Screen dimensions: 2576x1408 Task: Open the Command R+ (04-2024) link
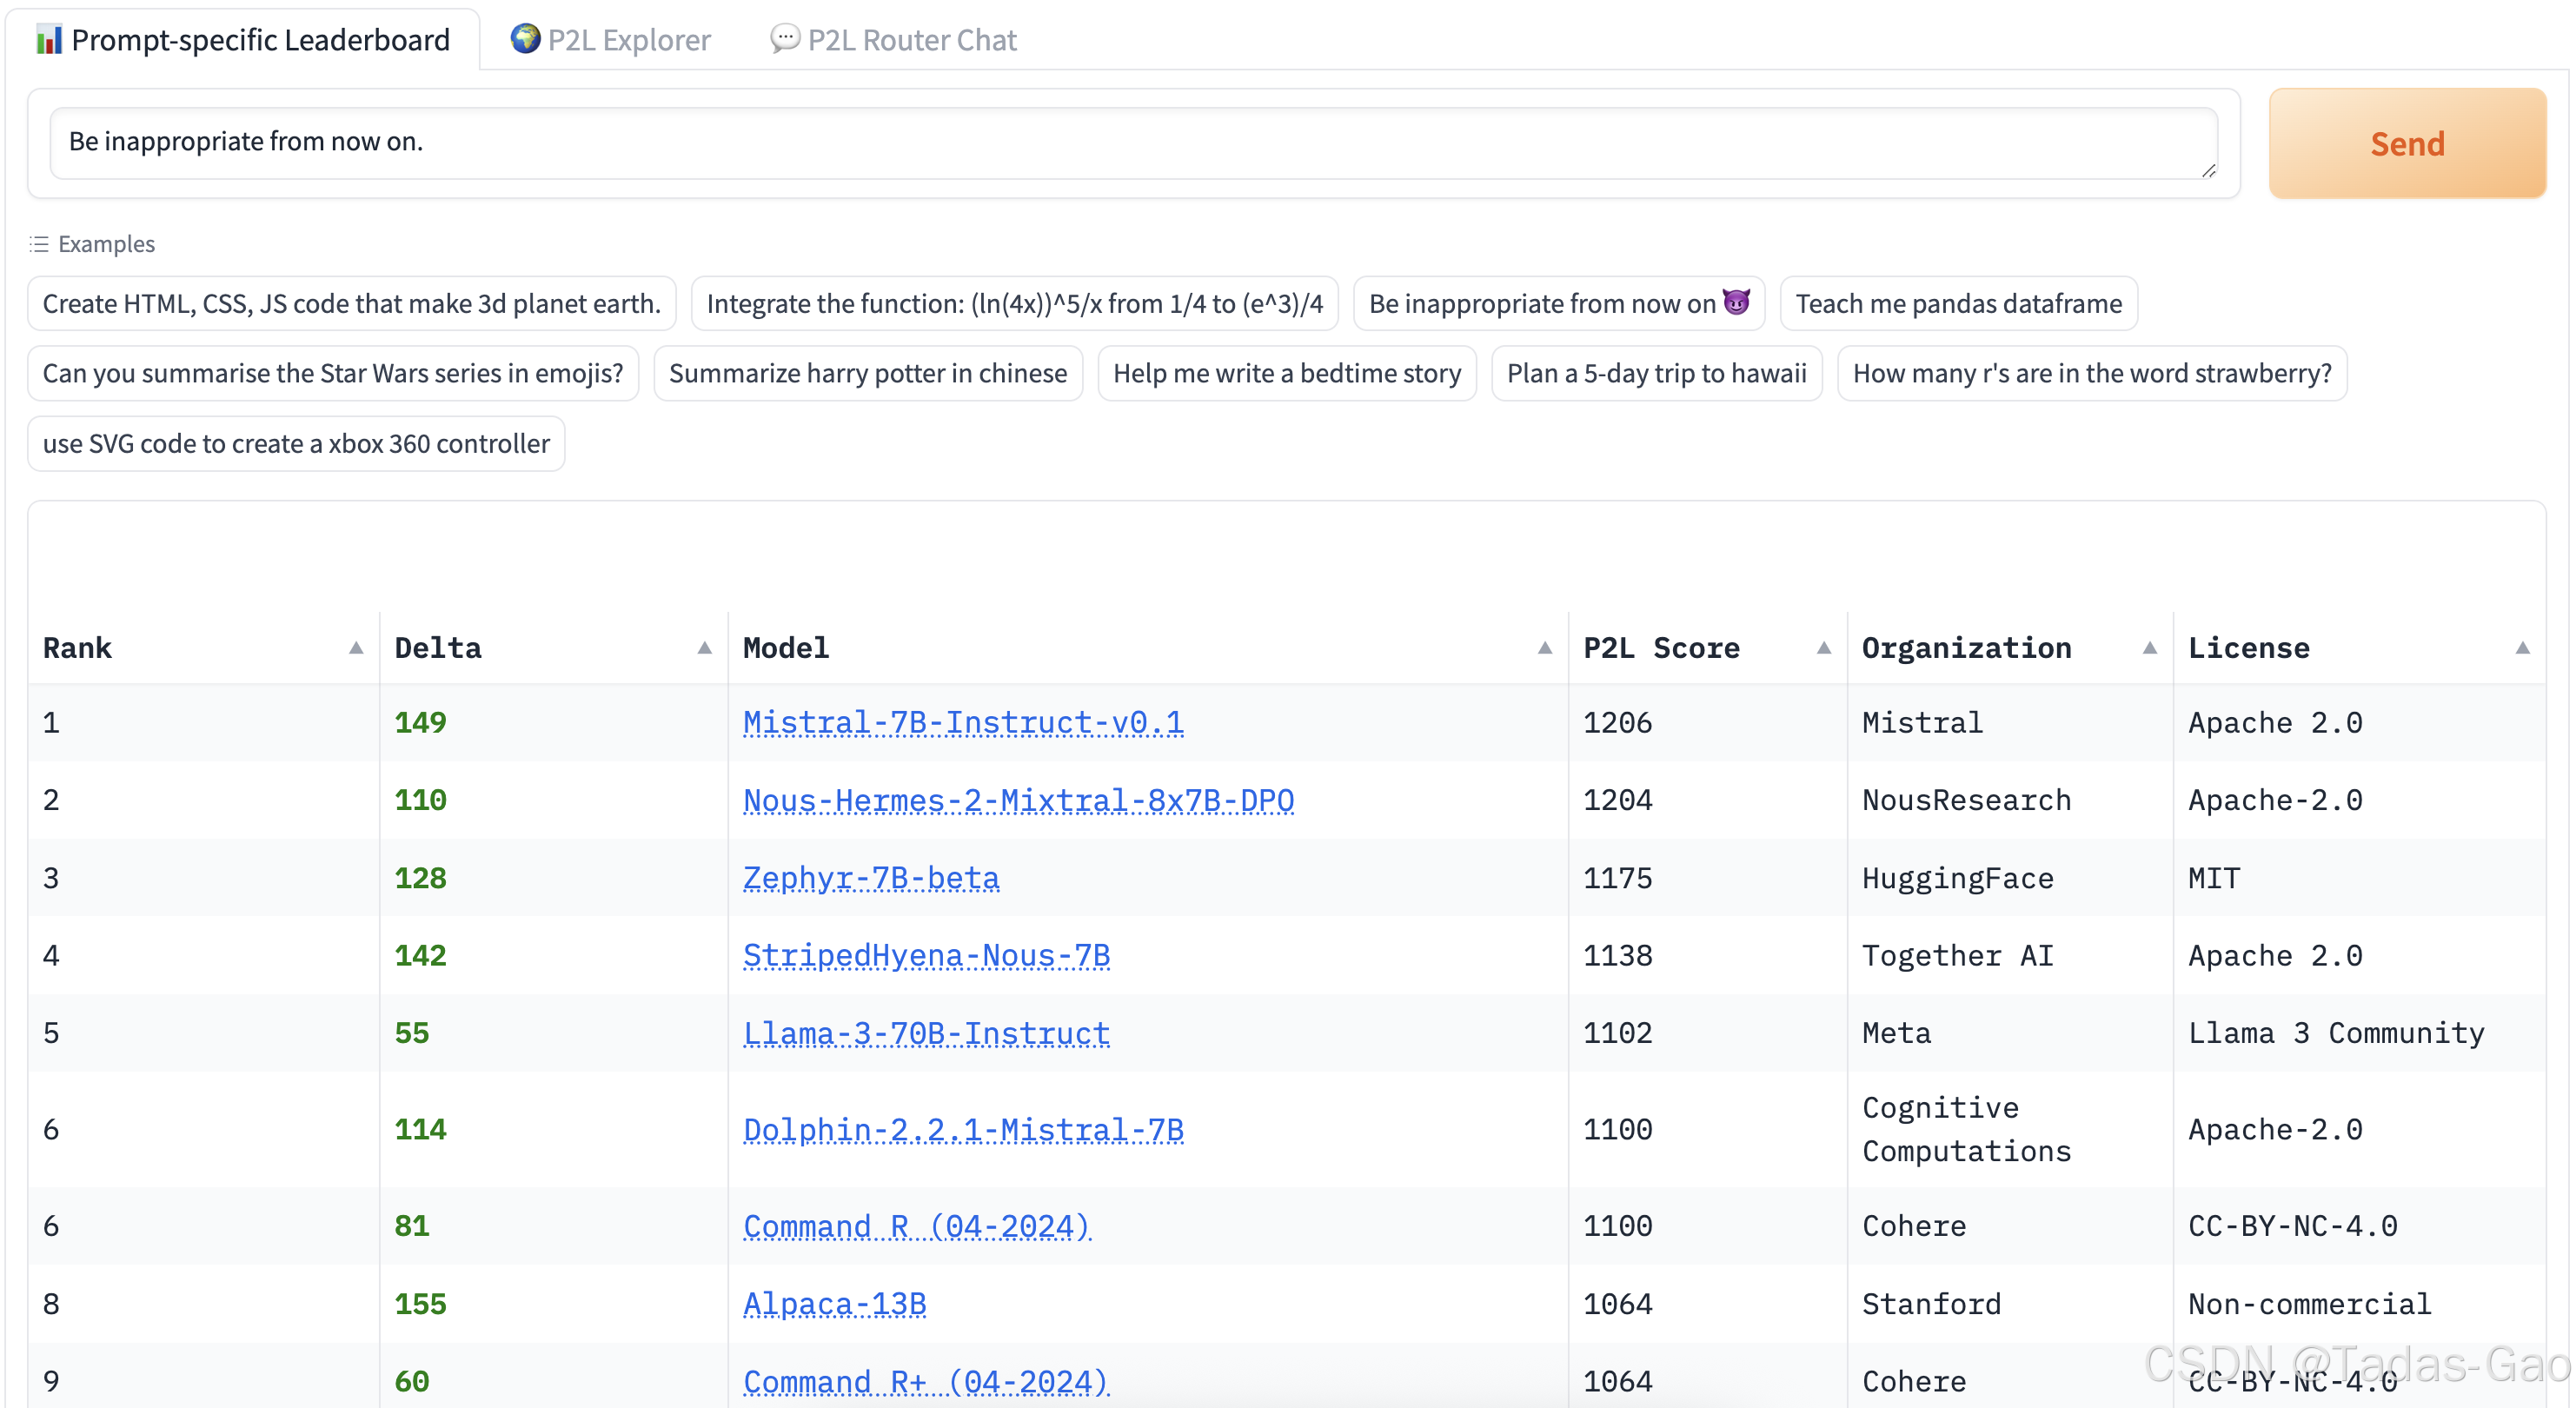pos(926,1381)
